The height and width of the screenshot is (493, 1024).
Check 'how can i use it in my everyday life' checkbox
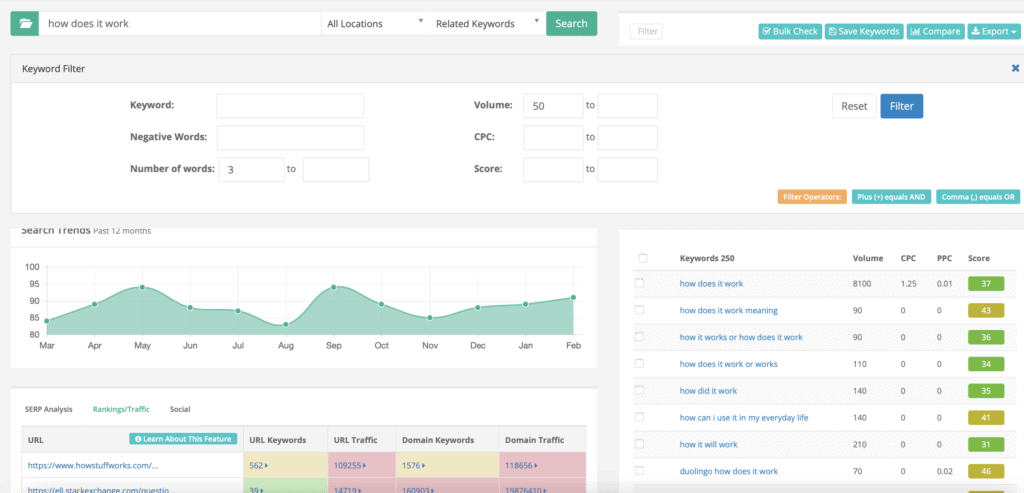tap(639, 417)
